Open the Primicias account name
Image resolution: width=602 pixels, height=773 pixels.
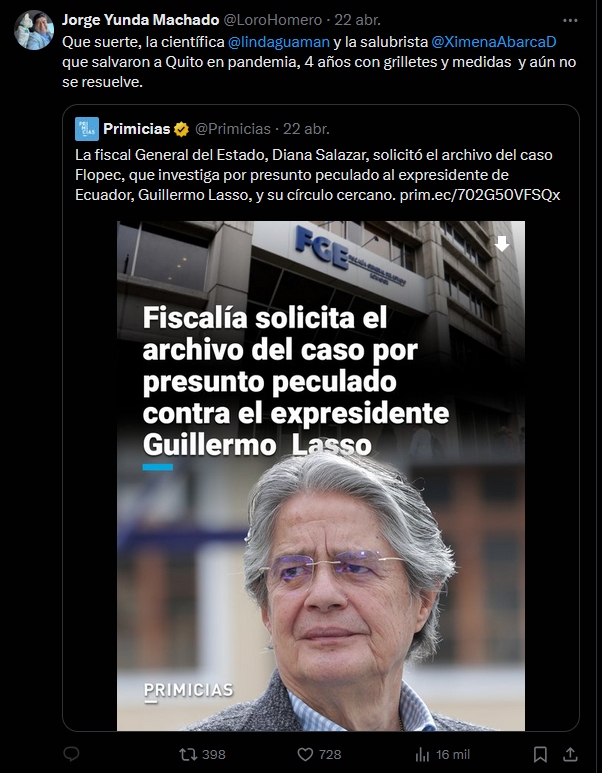point(137,129)
